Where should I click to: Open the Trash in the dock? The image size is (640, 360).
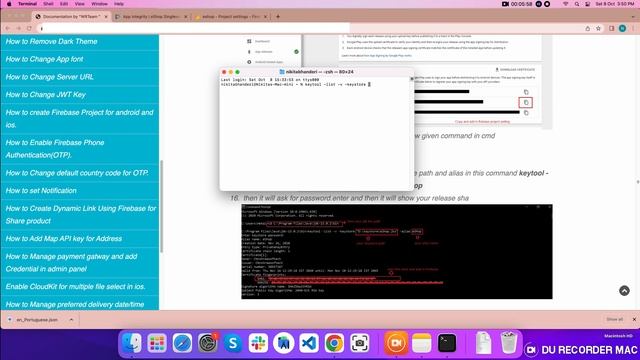(x=509, y=343)
